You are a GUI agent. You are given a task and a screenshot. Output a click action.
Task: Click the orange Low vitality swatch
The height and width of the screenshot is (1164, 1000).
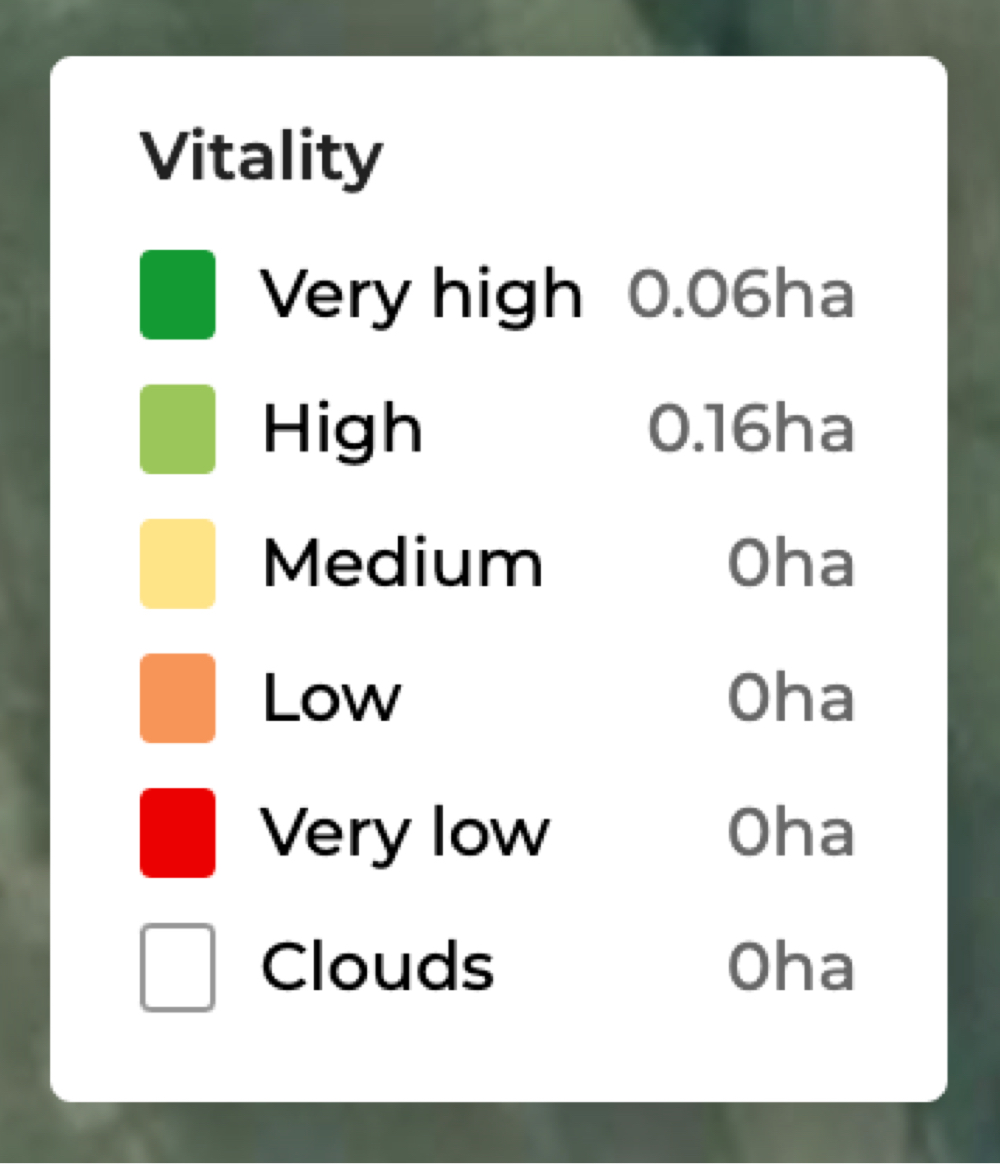[177, 698]
